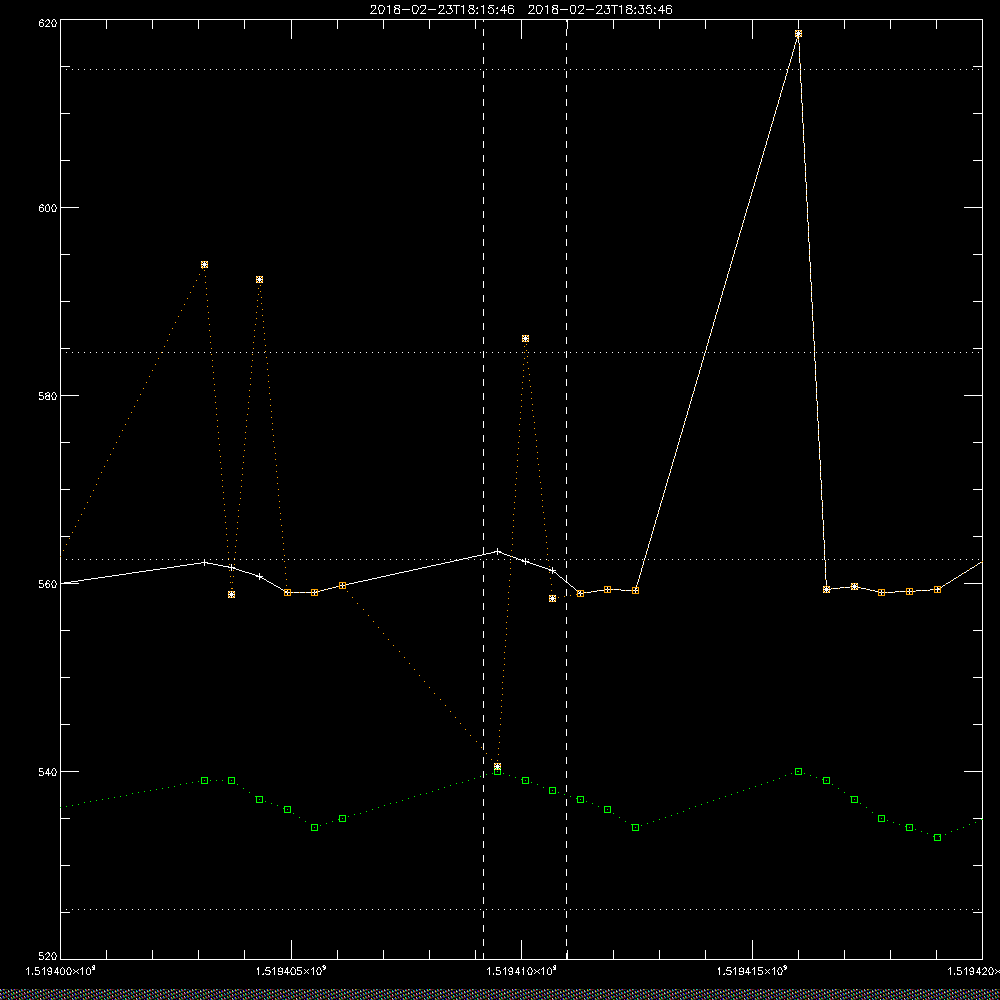This screenshot has height=1000, width=1000.
Task: Click the 620 y-axis label
Action: pos(48,23)
